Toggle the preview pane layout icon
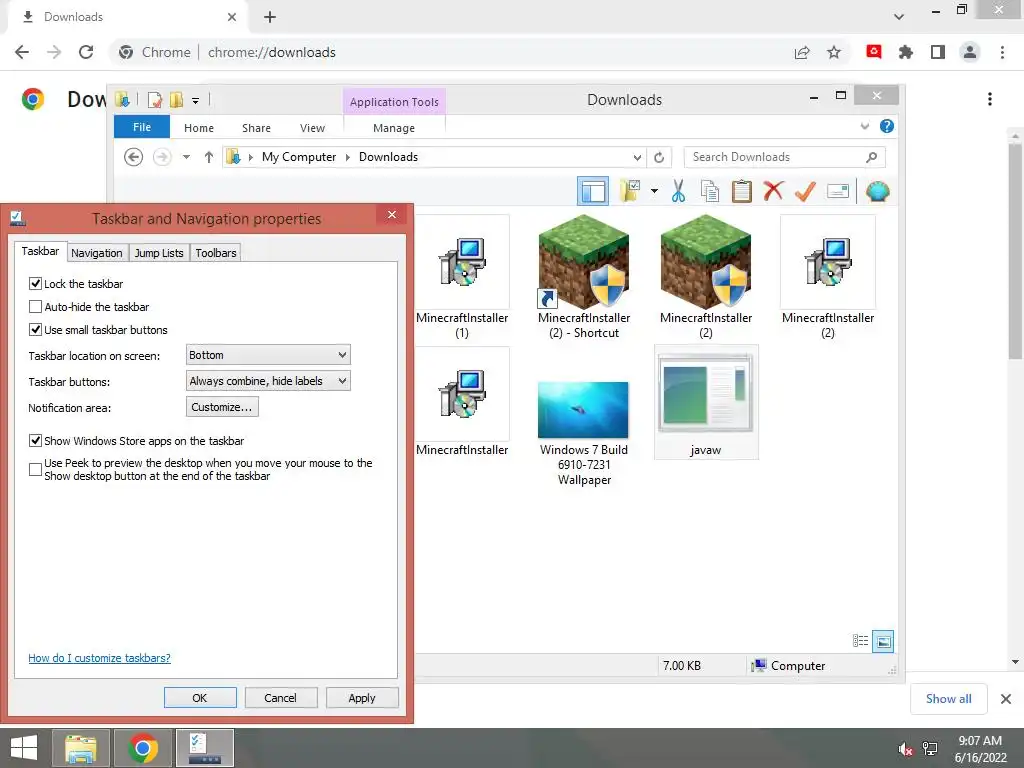Screen dimensions: 1024x768 (593, 191)
